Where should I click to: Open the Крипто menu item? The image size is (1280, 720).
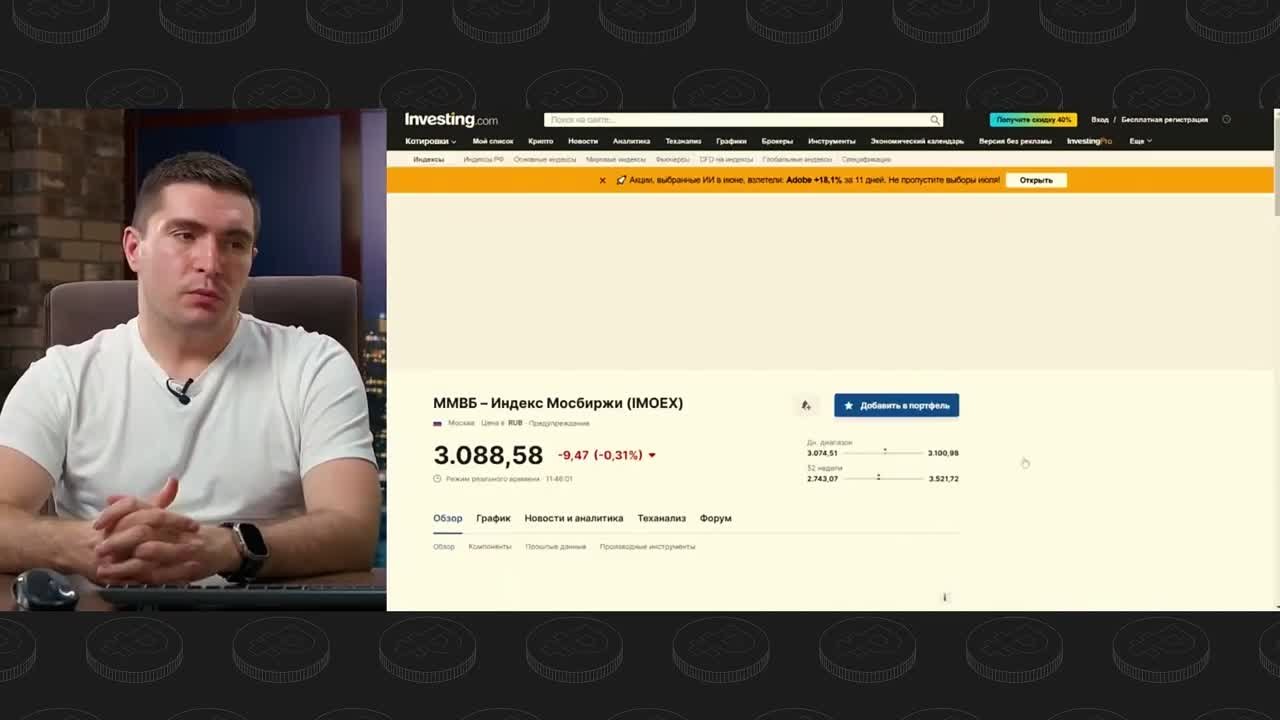(540, 141)
